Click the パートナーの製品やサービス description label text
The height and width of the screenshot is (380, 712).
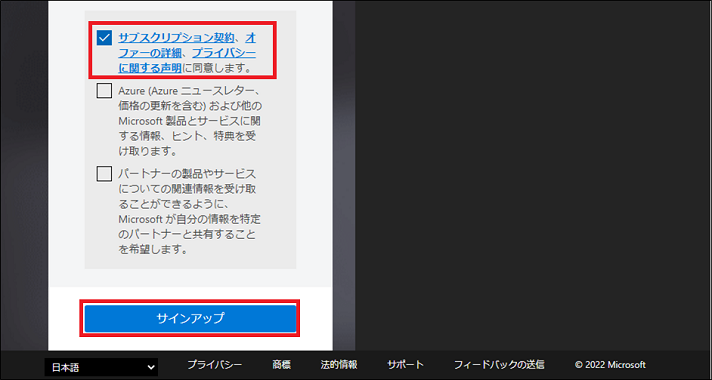(x=190, y=212)
